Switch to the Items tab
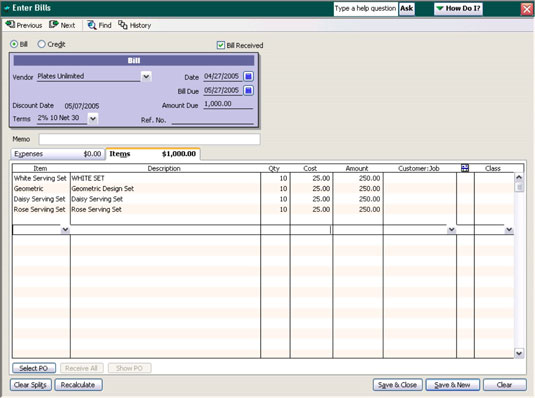Screen dimensions: 535x398 153,154
